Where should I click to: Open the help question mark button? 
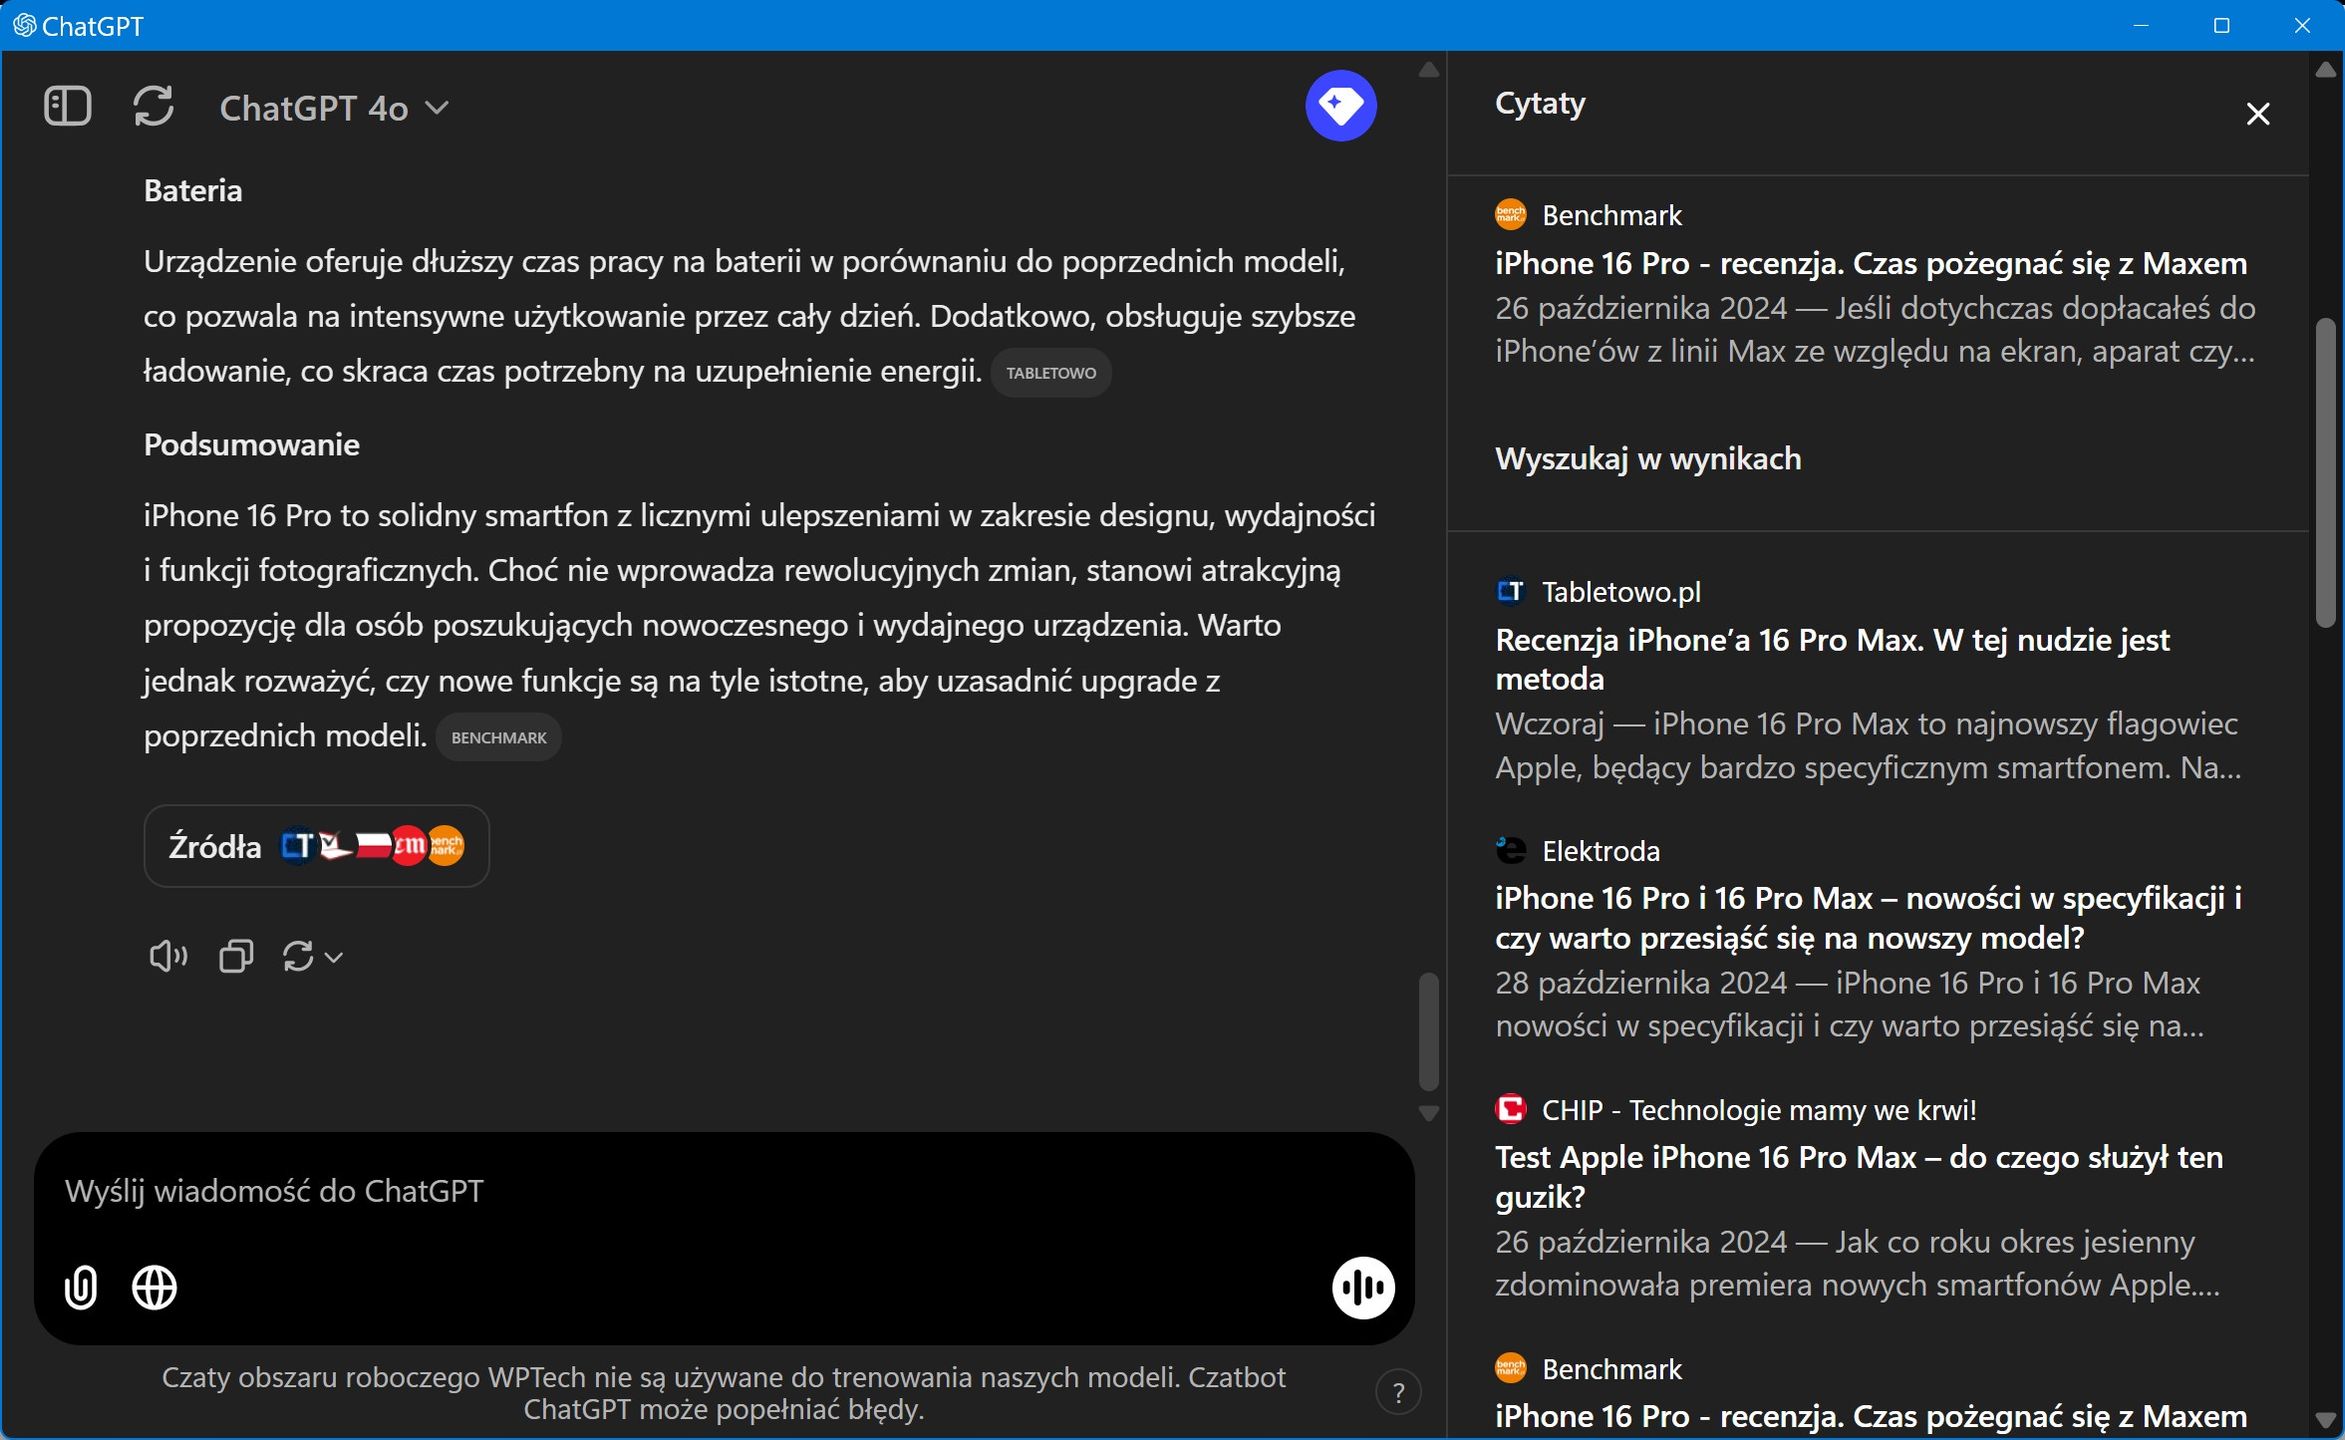[1398, 1392]
